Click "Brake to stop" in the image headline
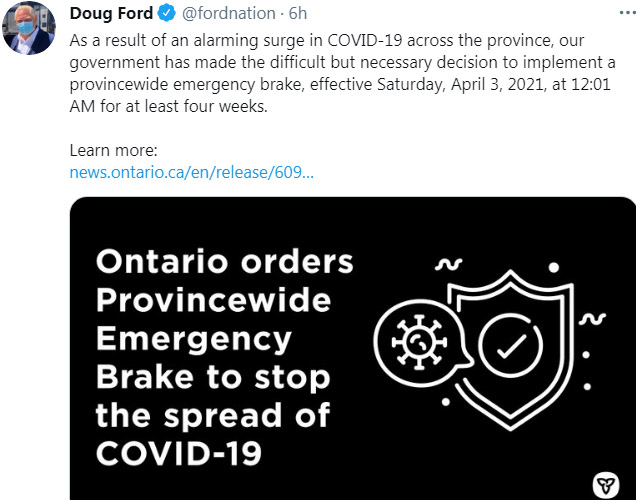The width and height of the screenshot is (636, 500). 212,377
